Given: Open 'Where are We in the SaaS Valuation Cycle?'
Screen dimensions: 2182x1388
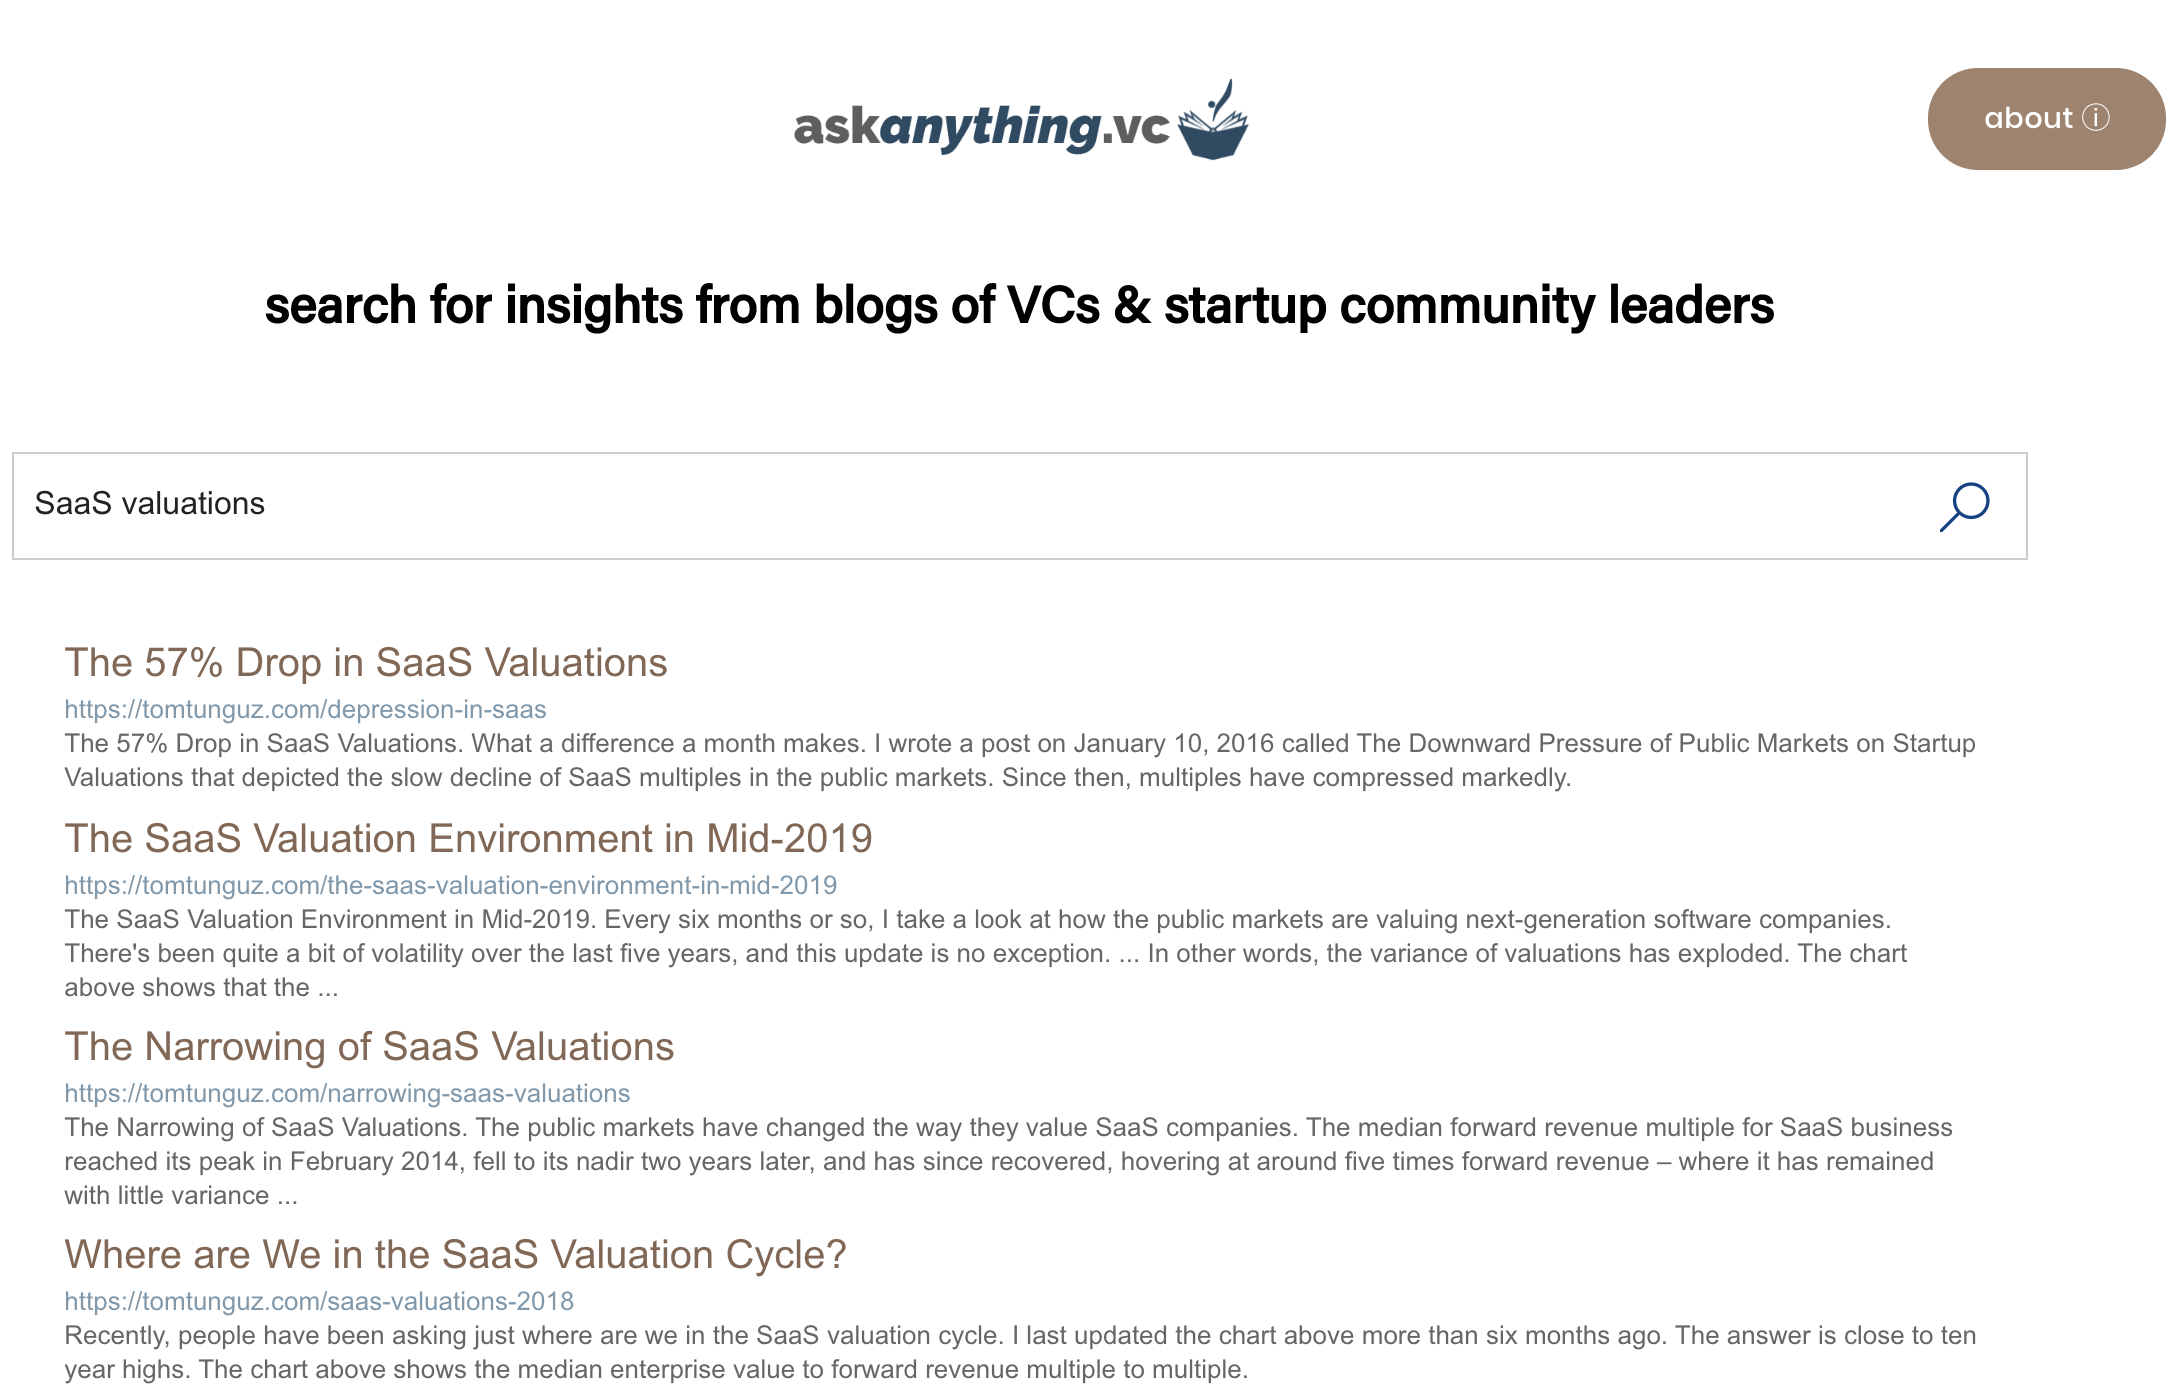Looking at the screenshot, I should (455, 1254).
